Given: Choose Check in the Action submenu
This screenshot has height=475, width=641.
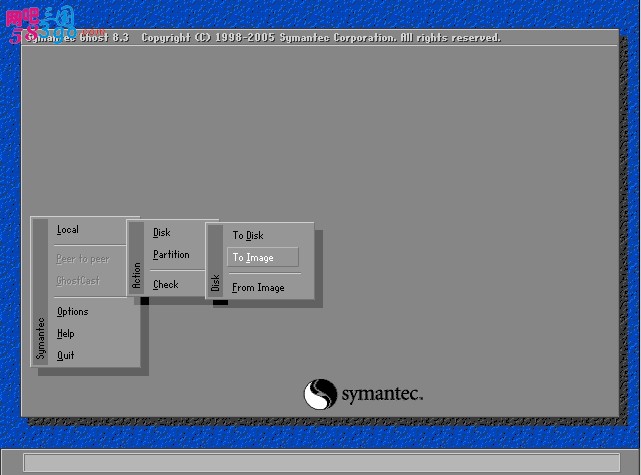Looking at the screenshot, I should [166, 285].
